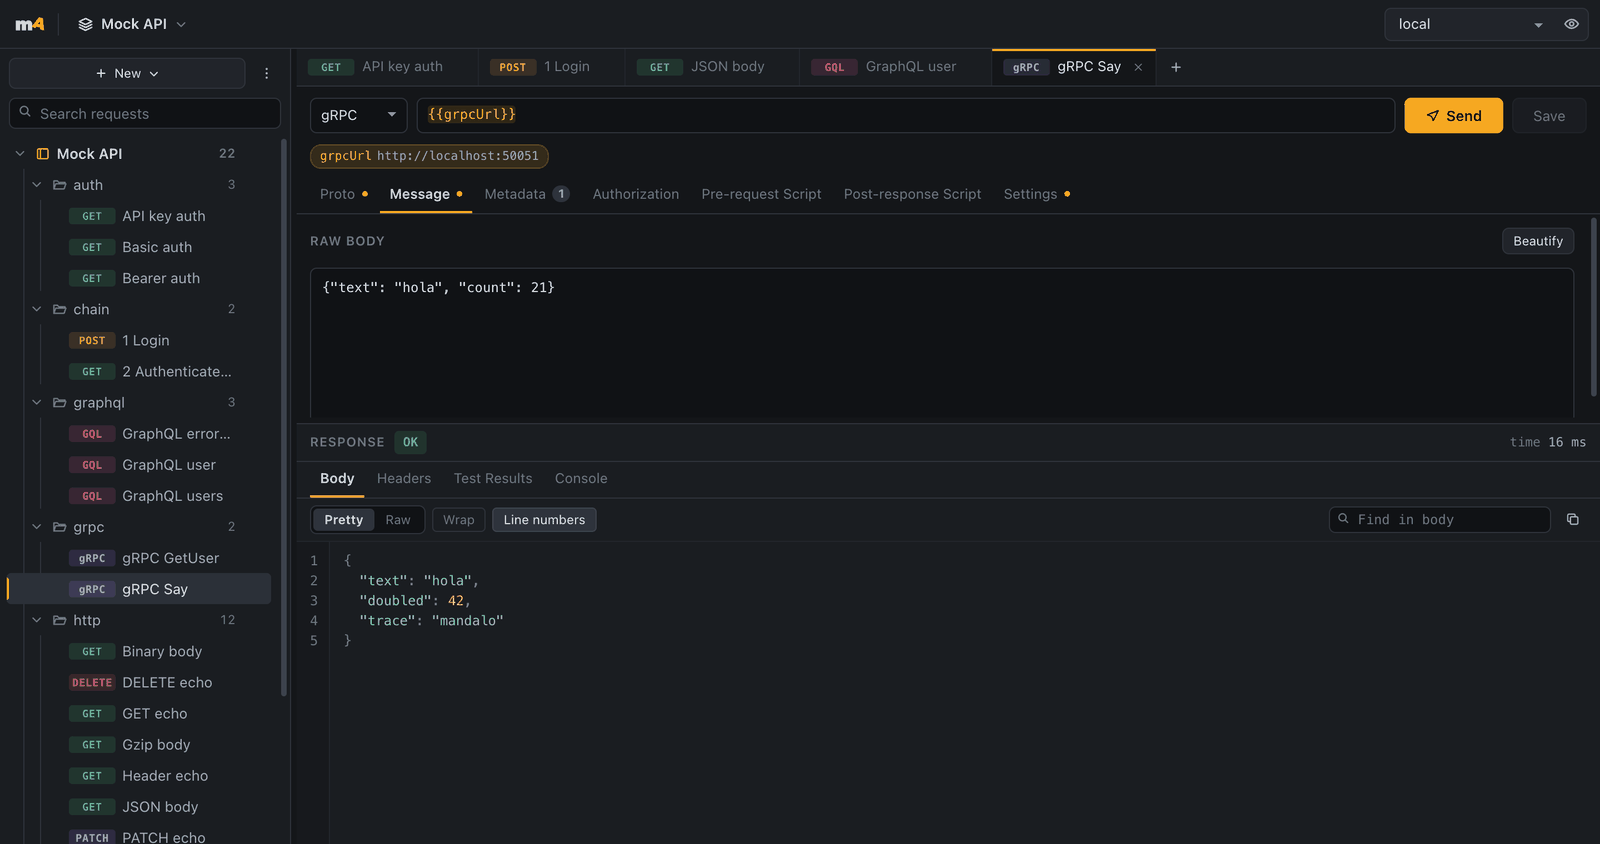
Task: Open the Metadata tab
Action: 526,194
